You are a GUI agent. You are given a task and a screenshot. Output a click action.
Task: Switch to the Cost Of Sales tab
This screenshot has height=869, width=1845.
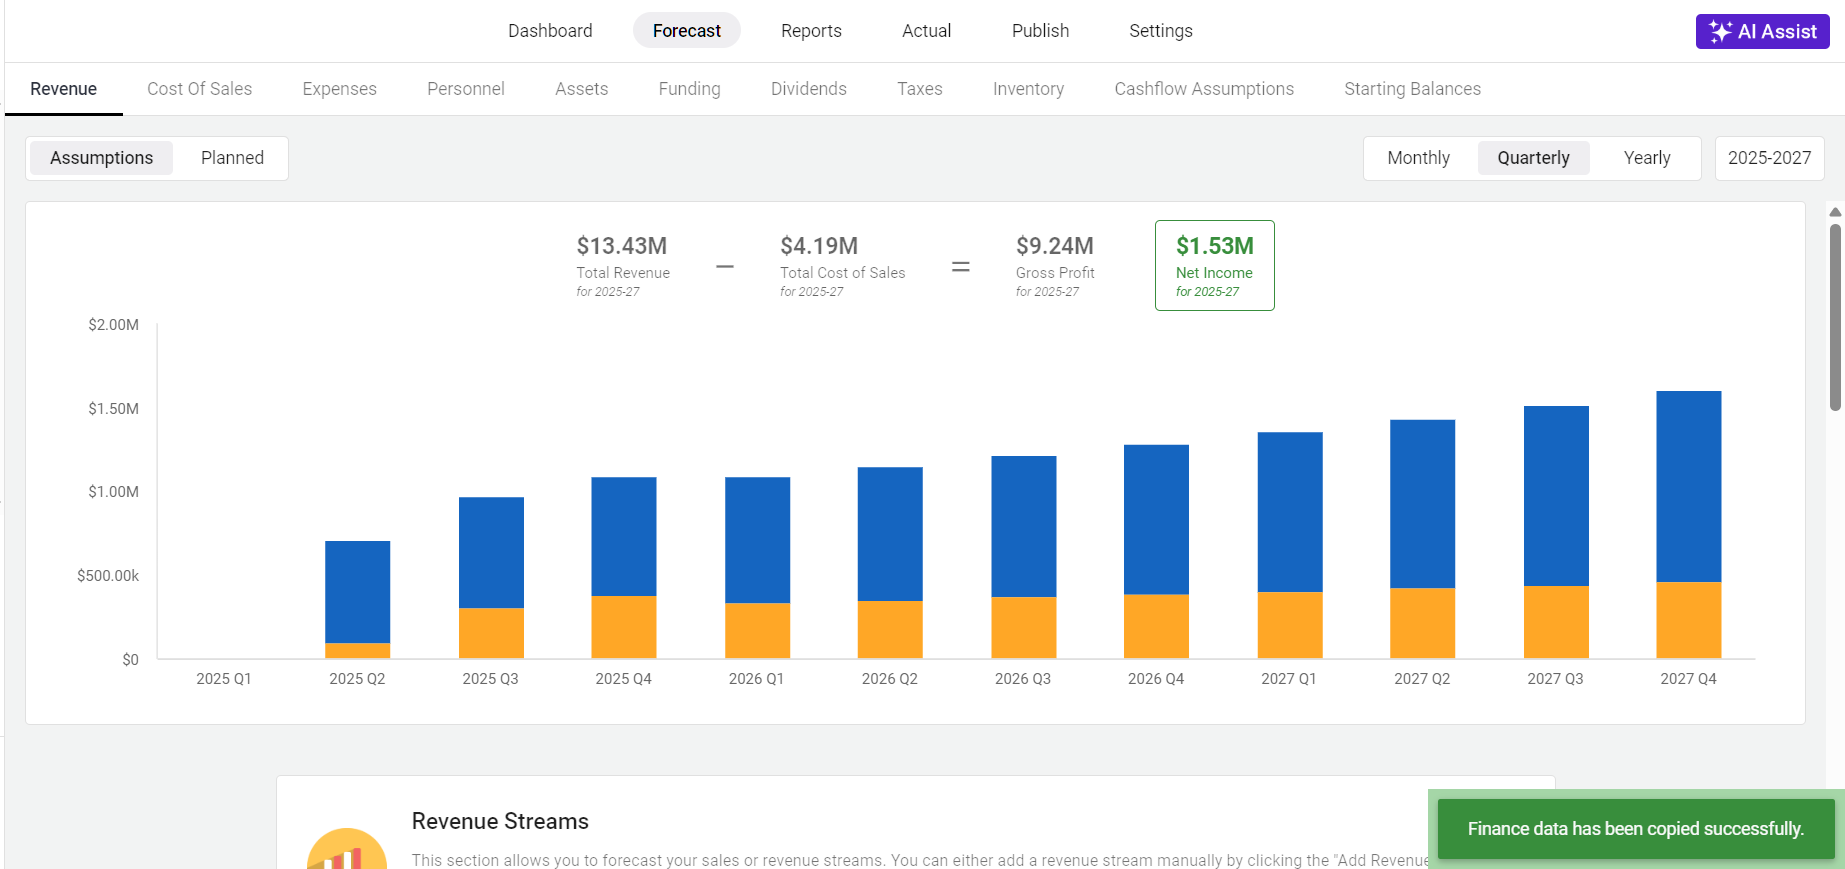[199, 89]
